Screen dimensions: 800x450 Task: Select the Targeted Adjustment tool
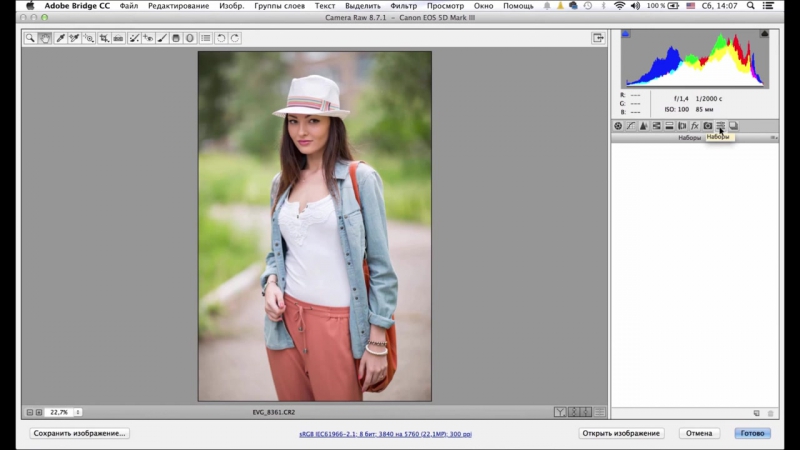pyautogui.click(x=89, y=38)
